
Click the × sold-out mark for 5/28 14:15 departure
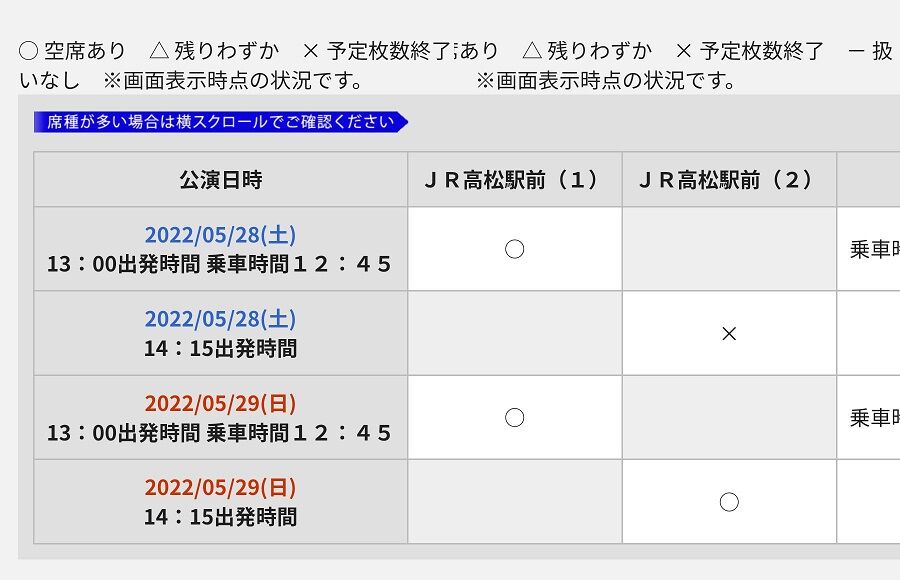click(729, 333)
